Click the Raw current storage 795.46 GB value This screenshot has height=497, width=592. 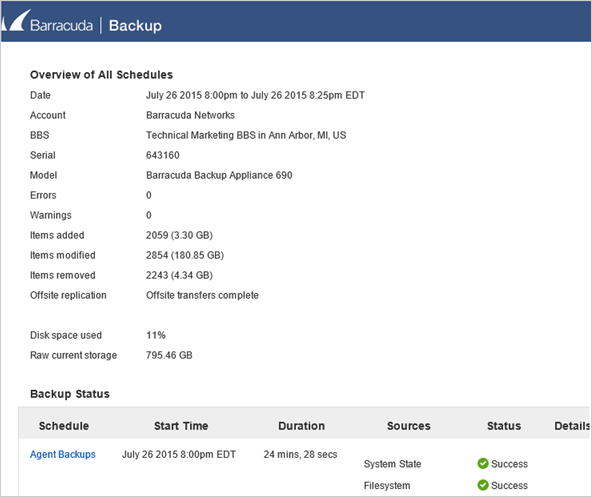tap(169, 355)
